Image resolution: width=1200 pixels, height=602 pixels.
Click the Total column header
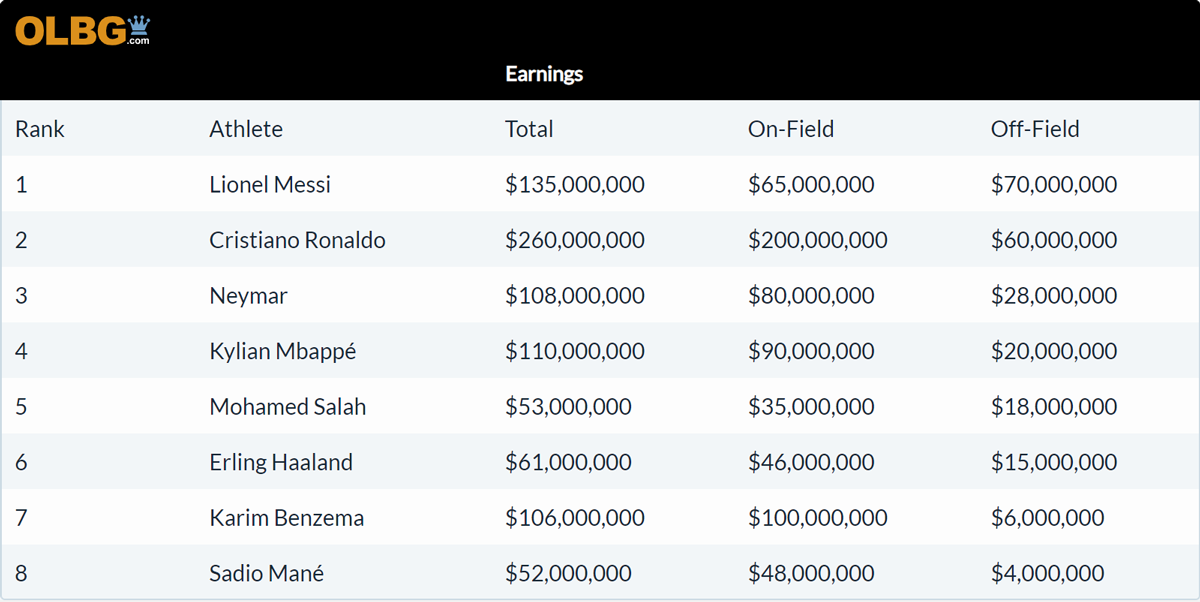coord(529,129)
